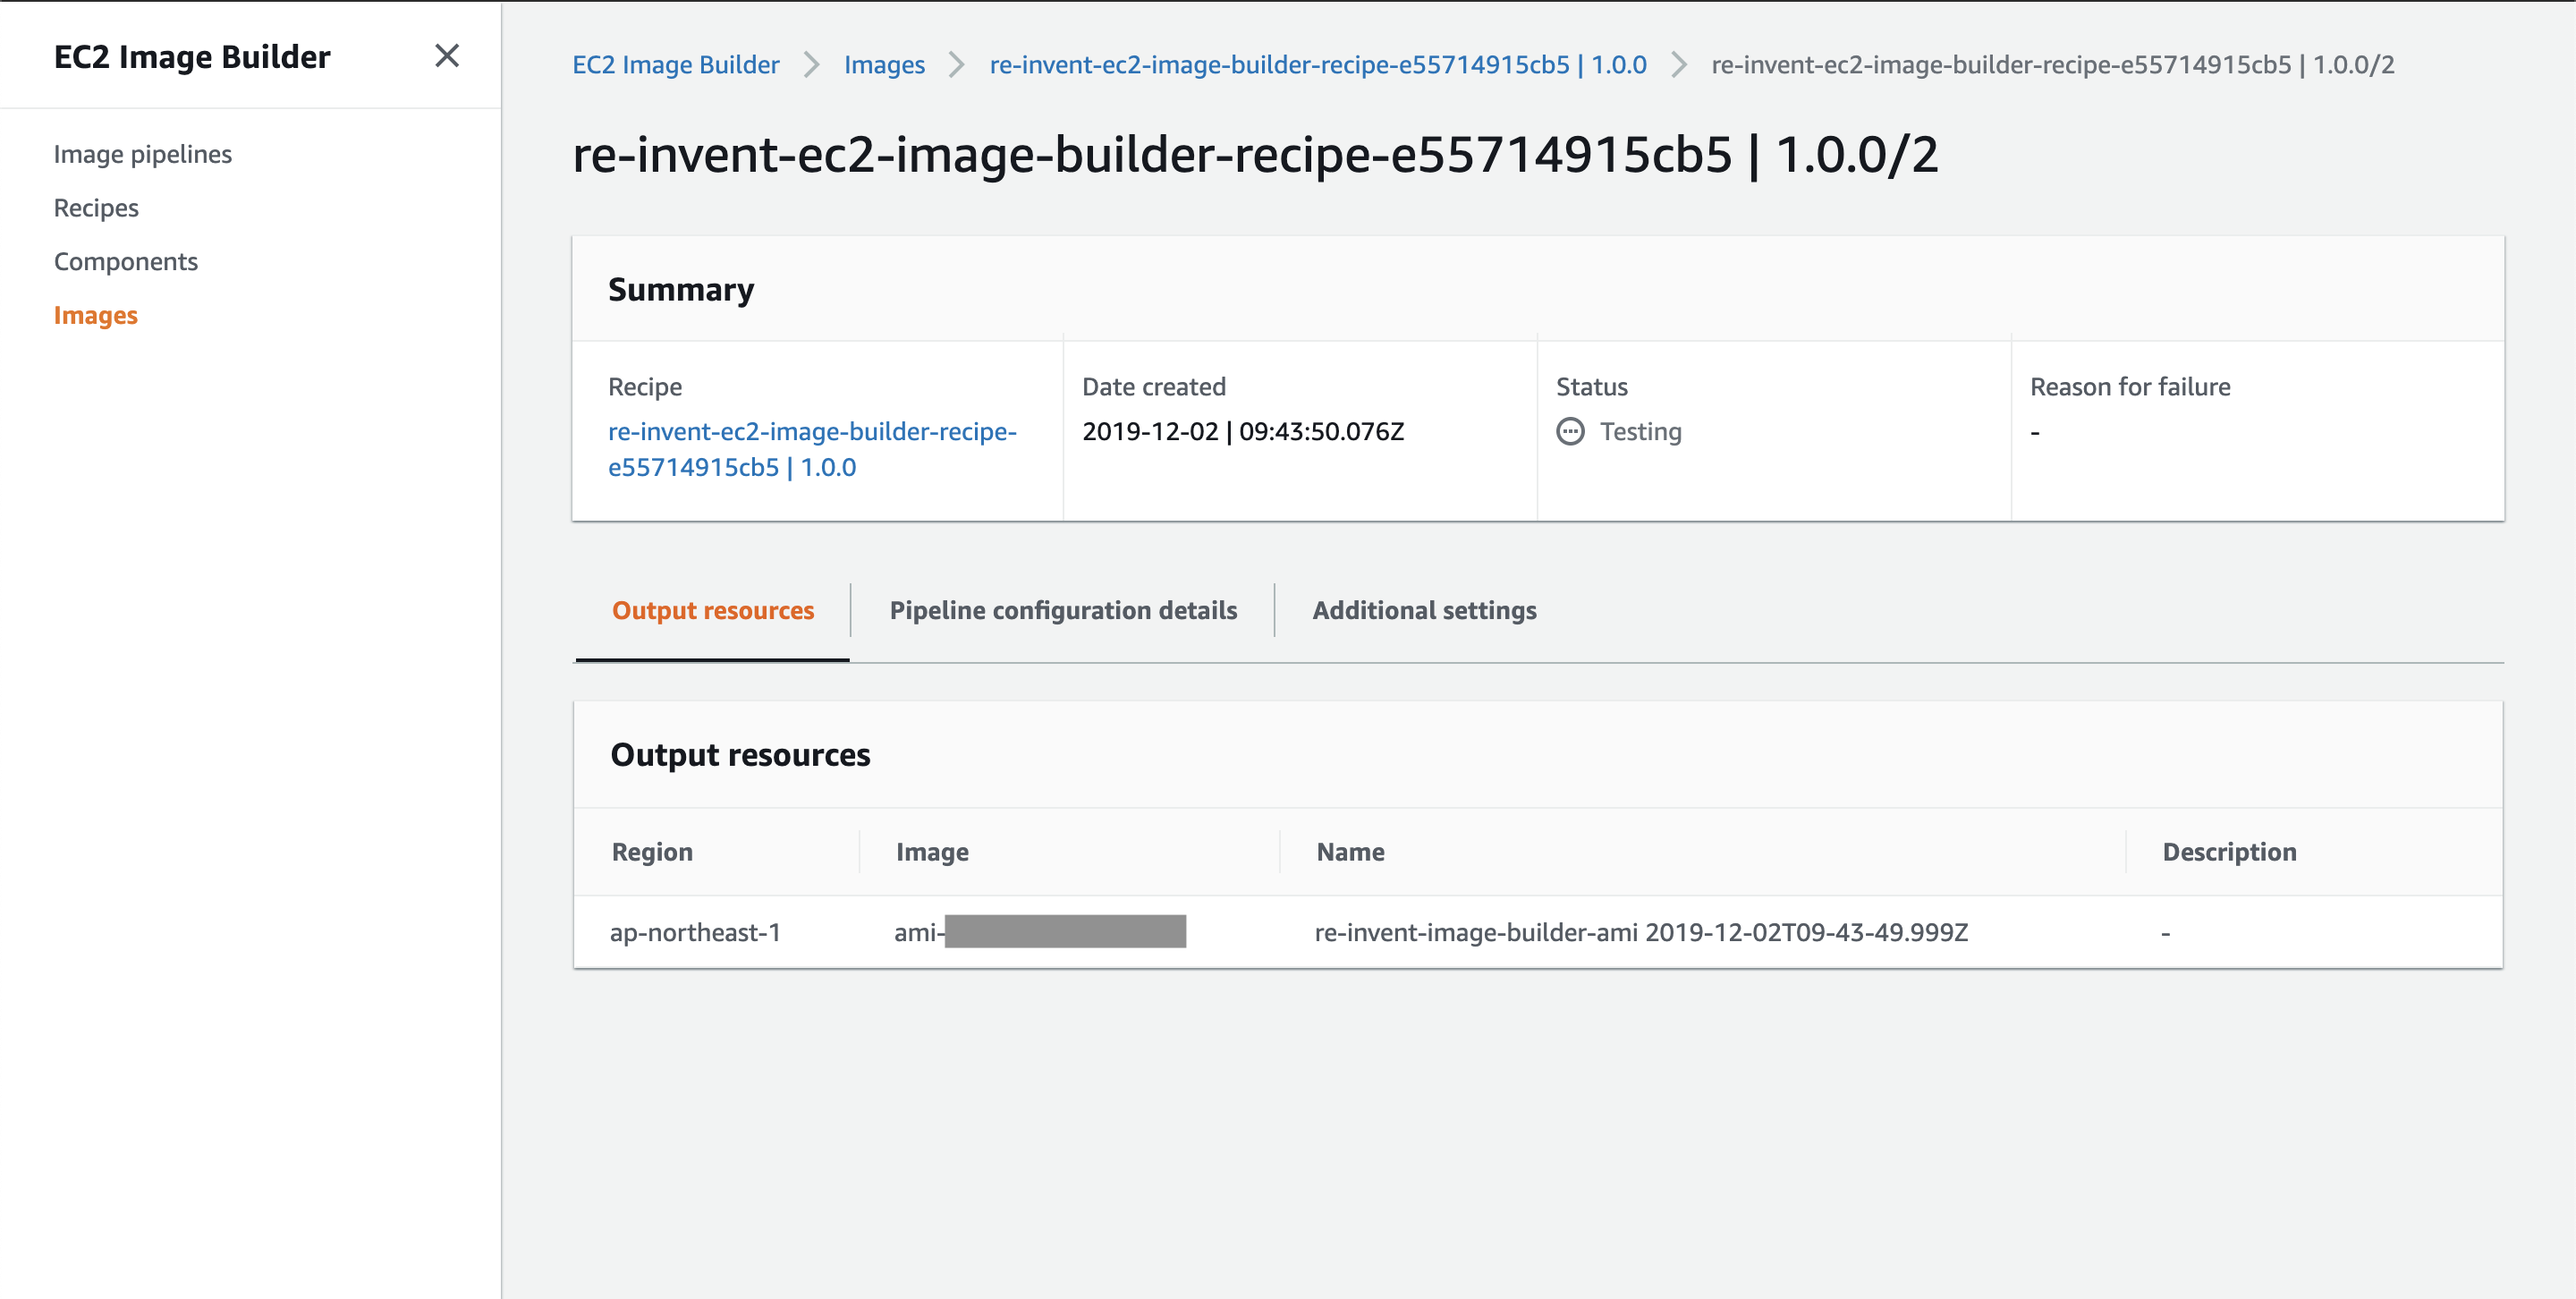Click the ap-northeast-1 region cell
The height and width of the screenshot is (1299, 2576).
(696, 932)
